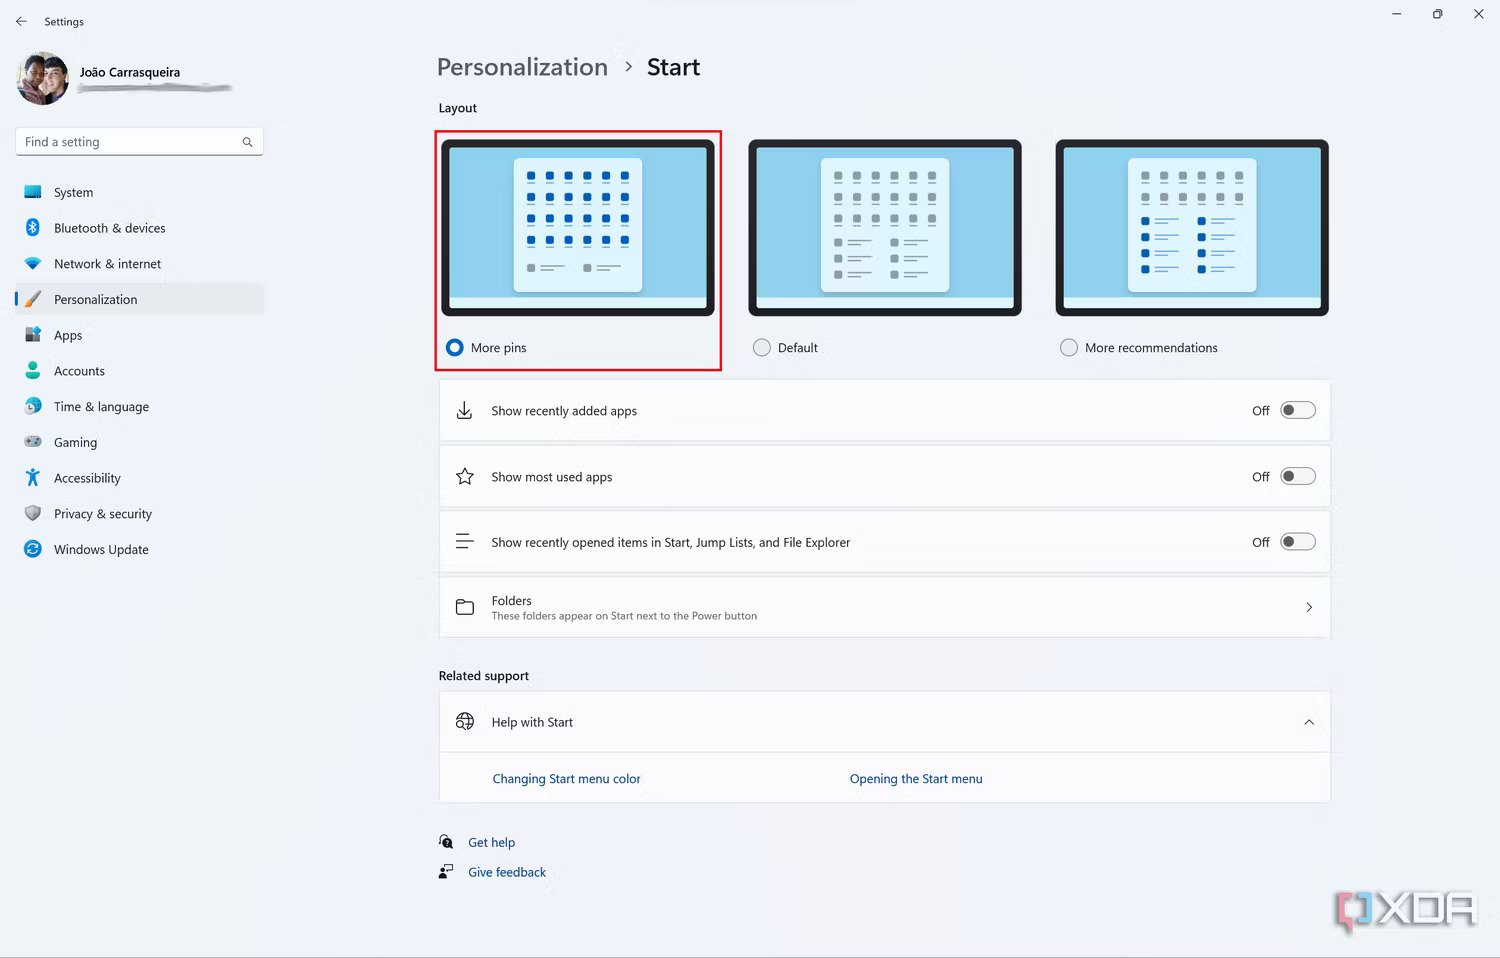1500x958 pixels.
Task: Click the João Carrasqueira account name
Action: (x=130, y=72)
